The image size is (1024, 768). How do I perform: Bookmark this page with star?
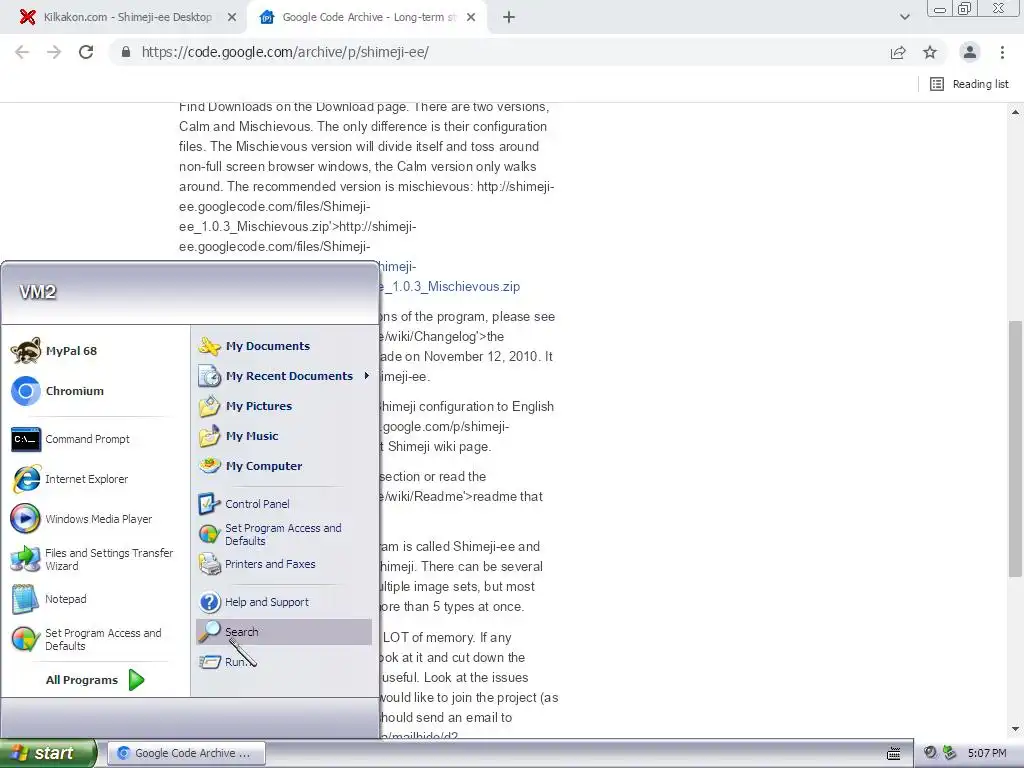coord(930,52)
